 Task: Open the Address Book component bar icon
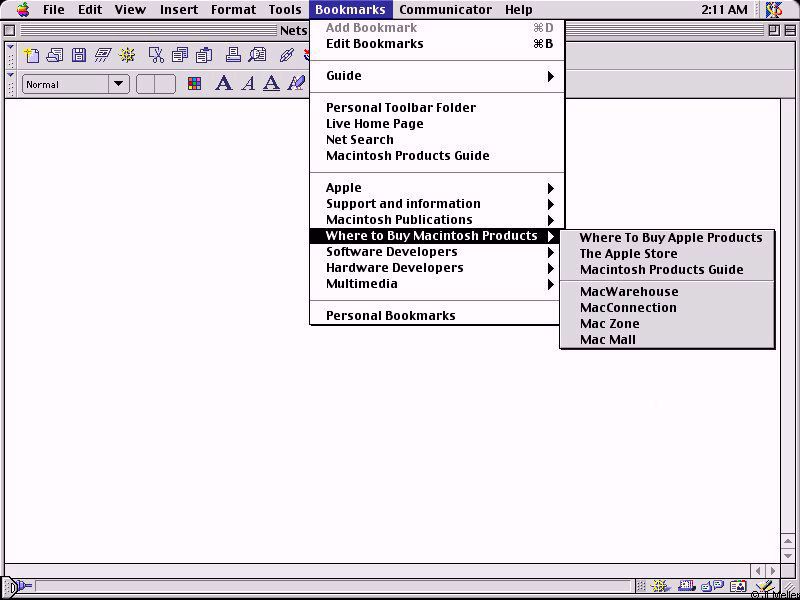click(738, 587)
